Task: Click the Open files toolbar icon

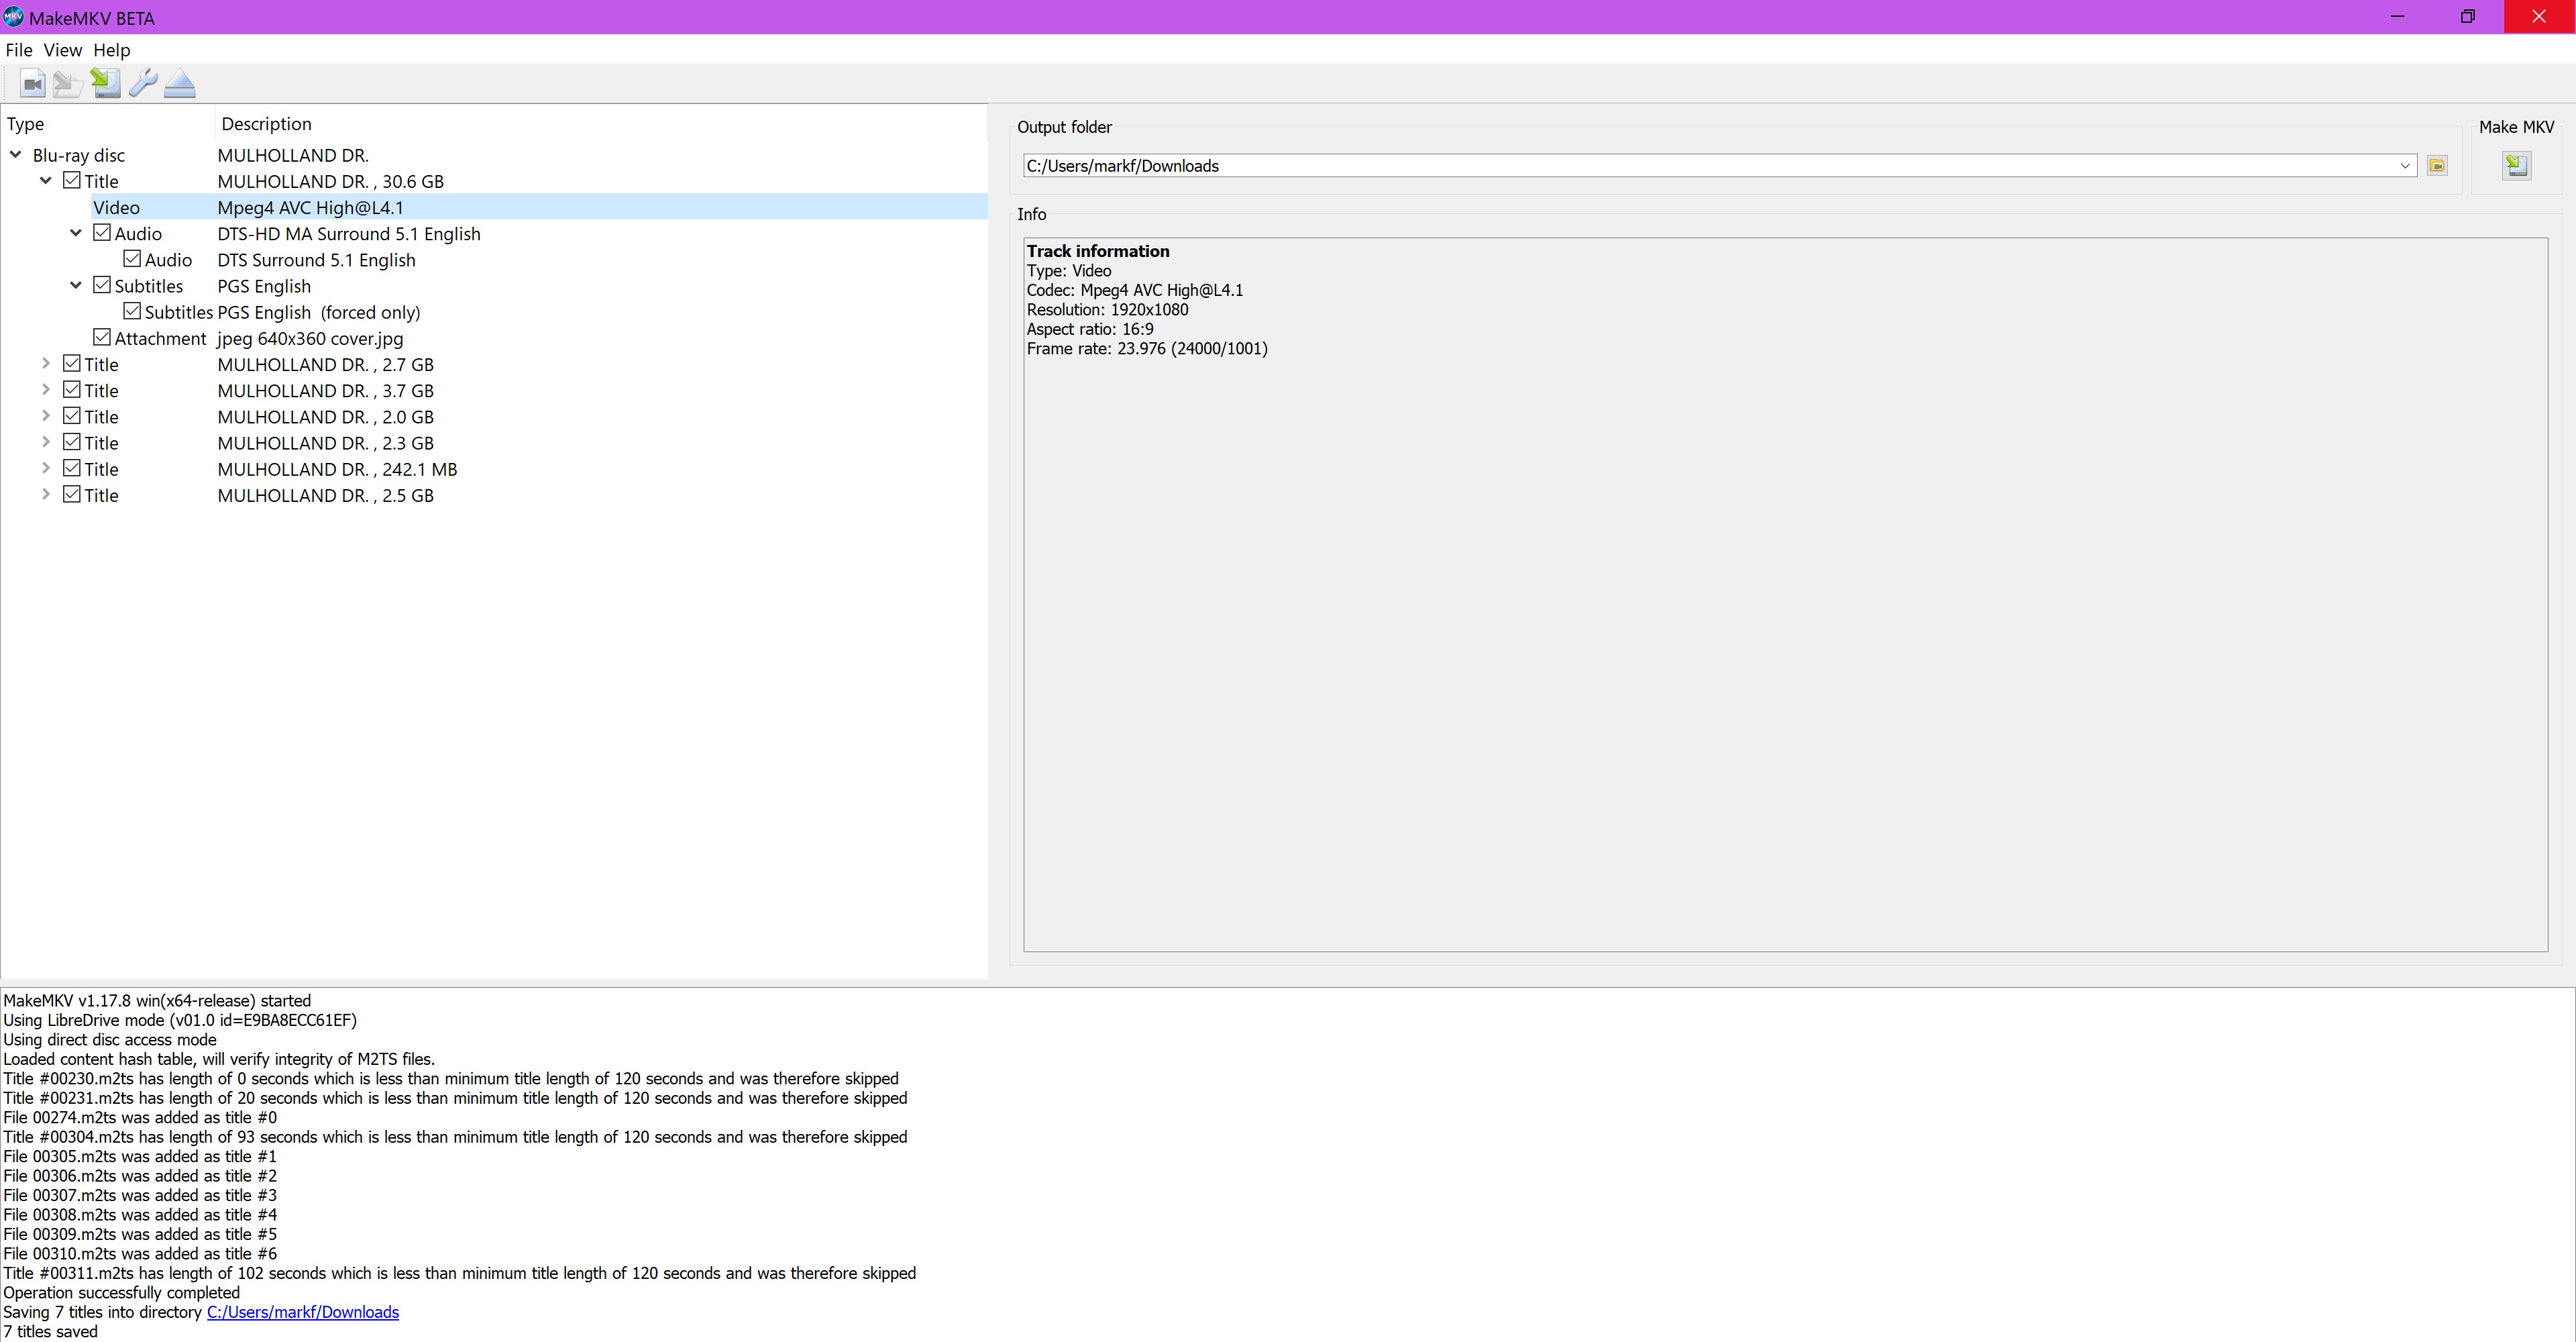Action: point(68,84)
